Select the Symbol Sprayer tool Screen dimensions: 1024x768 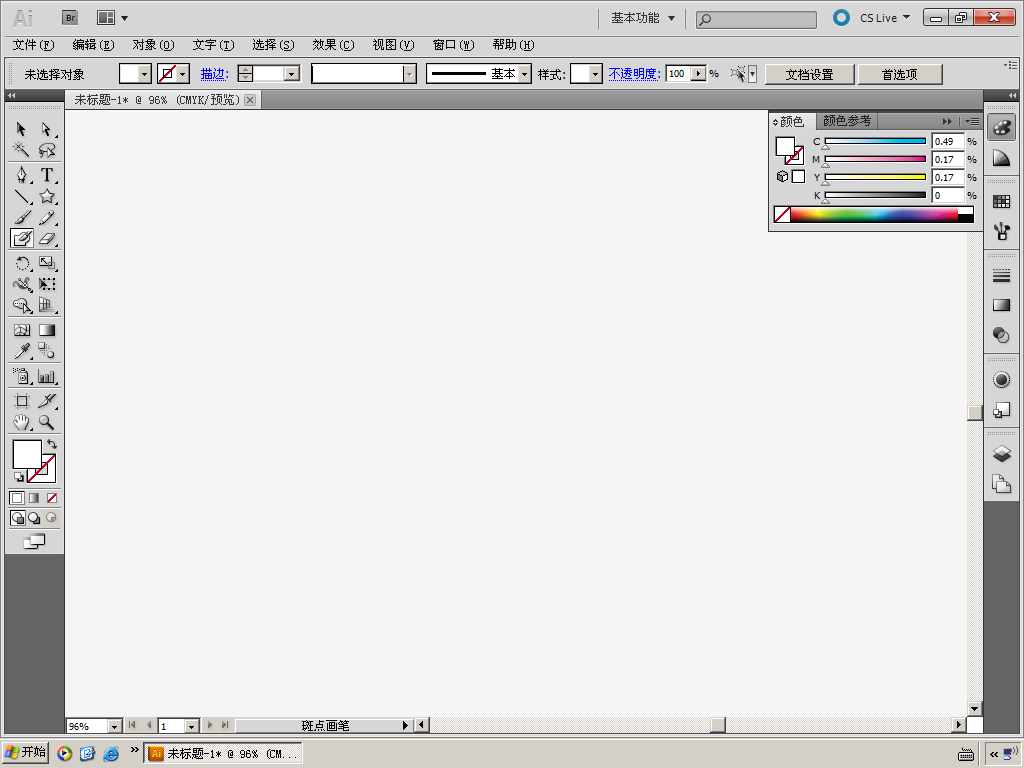pos(21,376)
